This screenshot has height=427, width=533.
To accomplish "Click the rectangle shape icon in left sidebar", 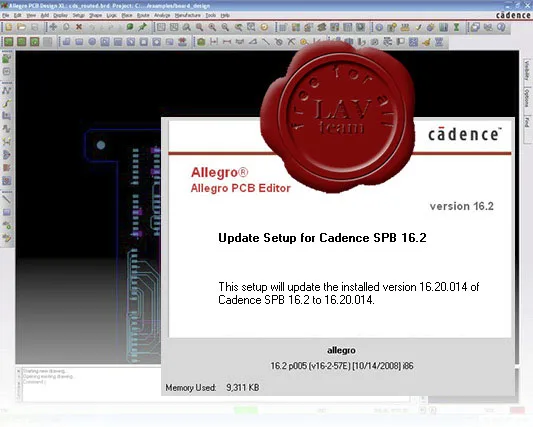I will (x=6, y=212).
